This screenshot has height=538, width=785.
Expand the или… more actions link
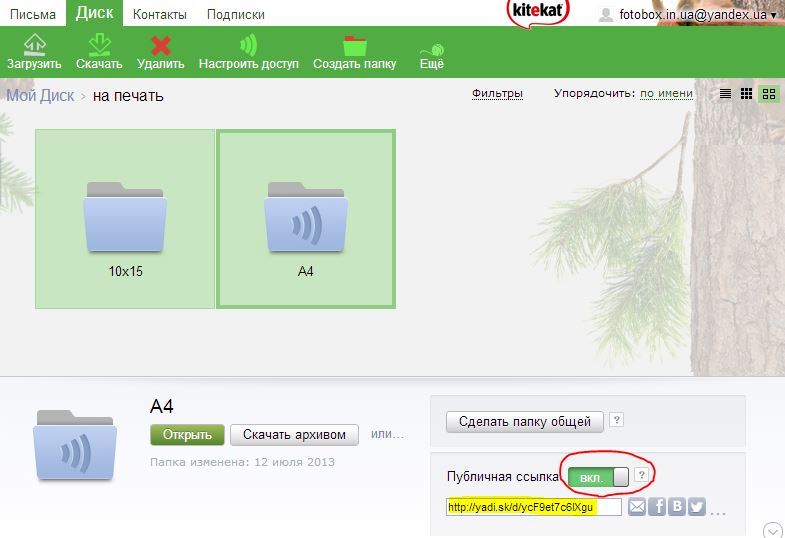tap(387, 434)
